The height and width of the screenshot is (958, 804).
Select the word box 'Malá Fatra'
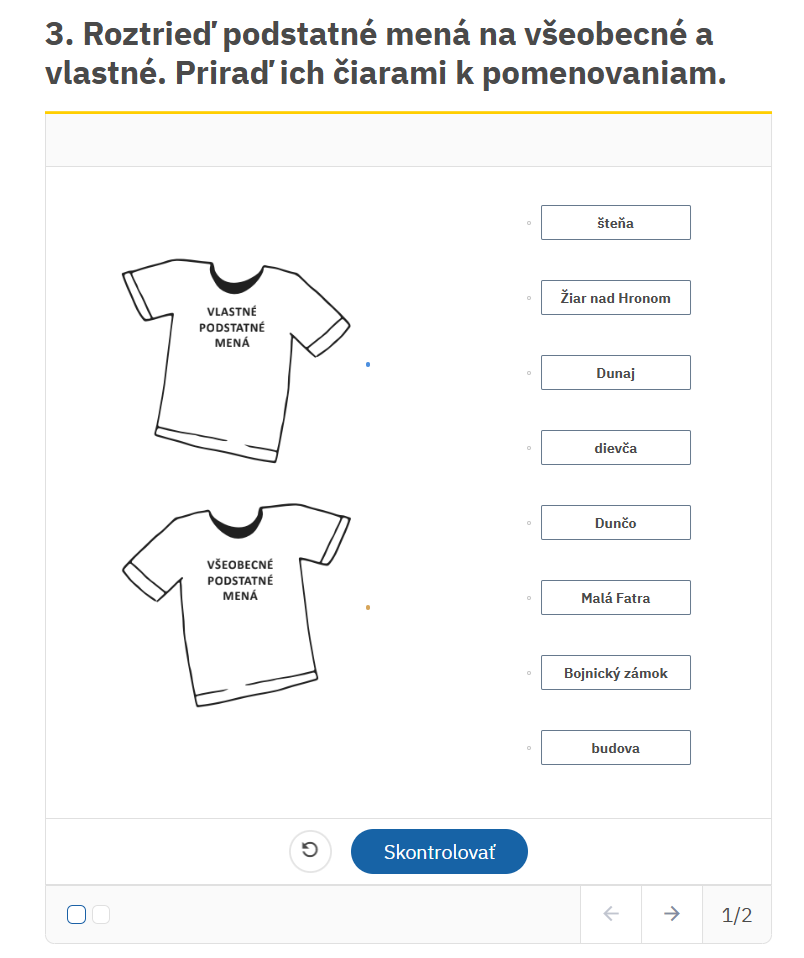point(616,598)
